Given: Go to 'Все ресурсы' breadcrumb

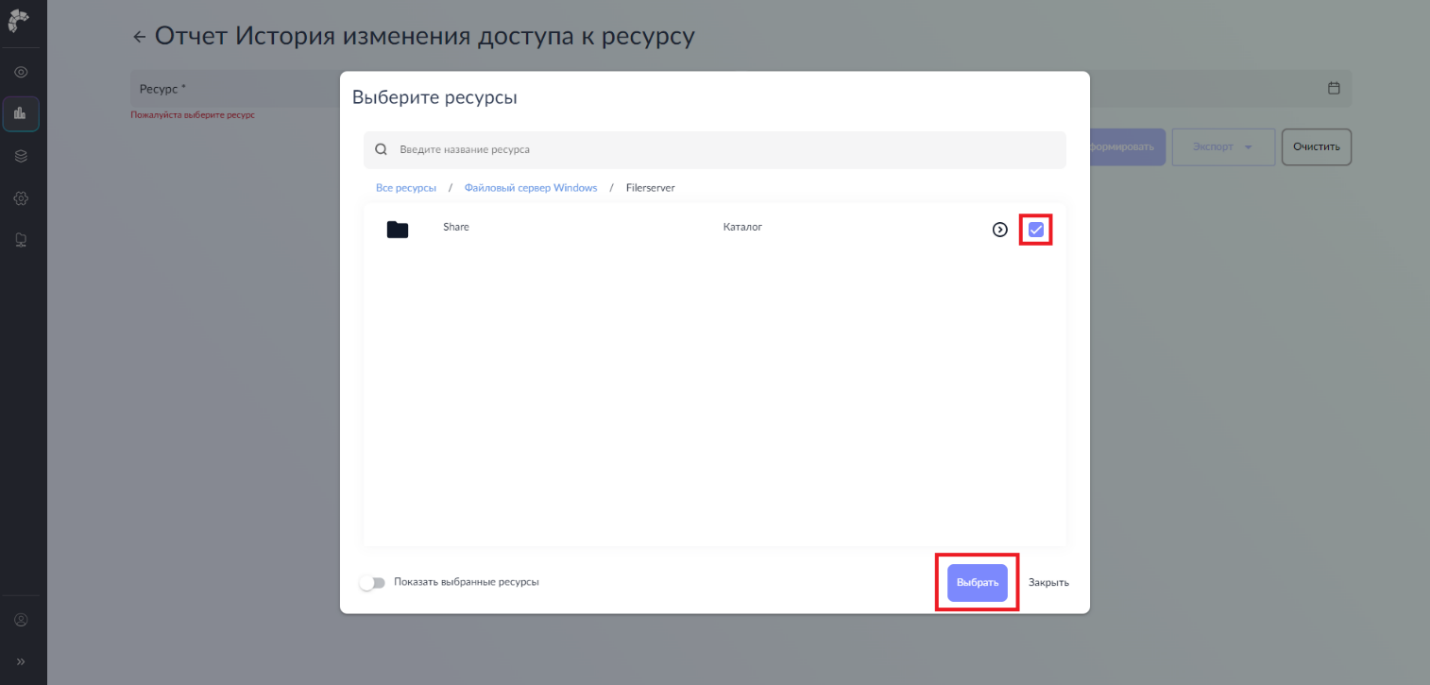Looking at the screenshot, I should click(x=406, y=188).
